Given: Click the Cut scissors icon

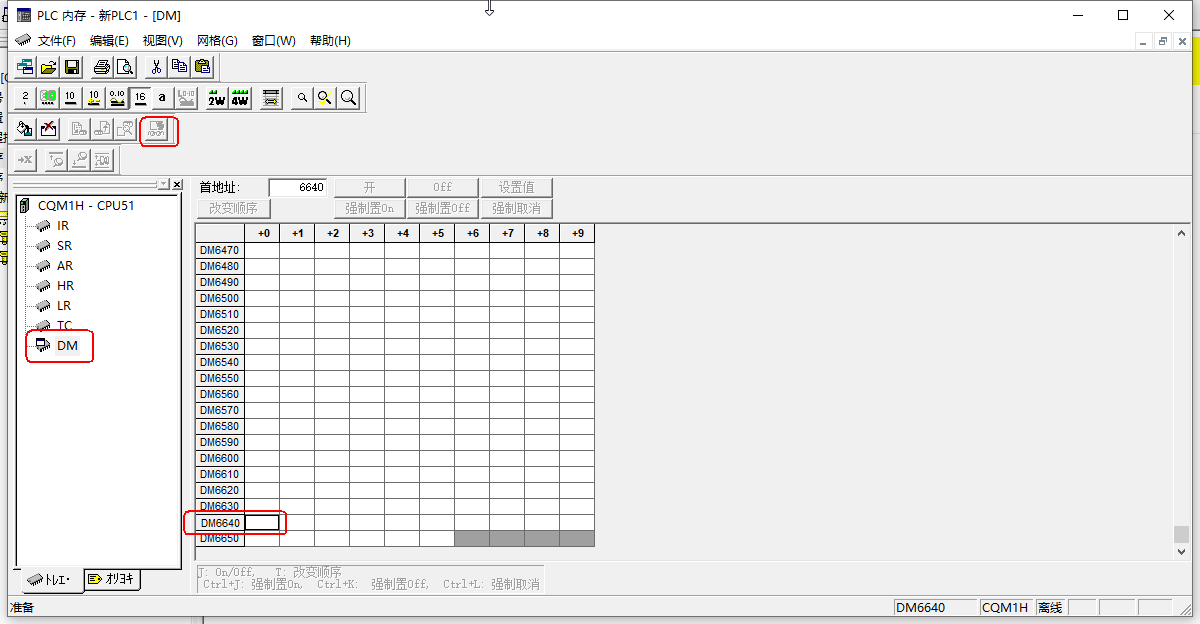Looking at the screenshot, I should (156, 67).
